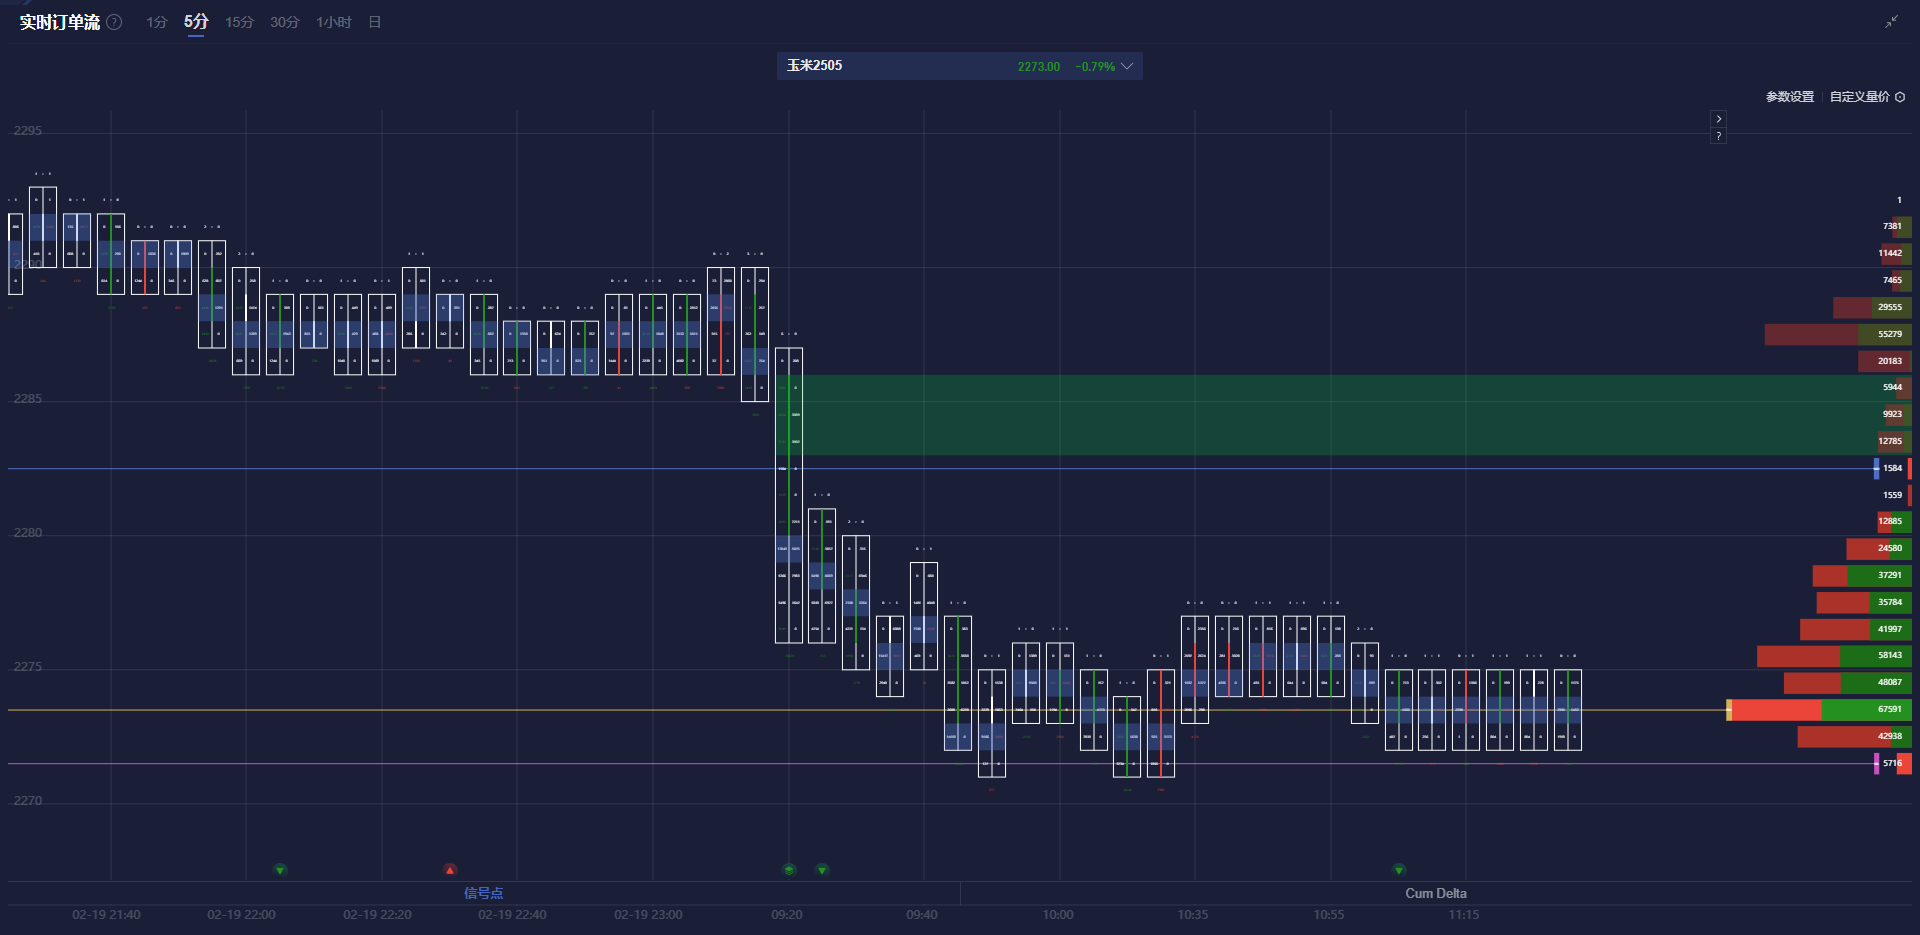Click the hexagon icon next to 自定义量价
This screenshot has height=935, width=1920.
[x=1900, y=97]
